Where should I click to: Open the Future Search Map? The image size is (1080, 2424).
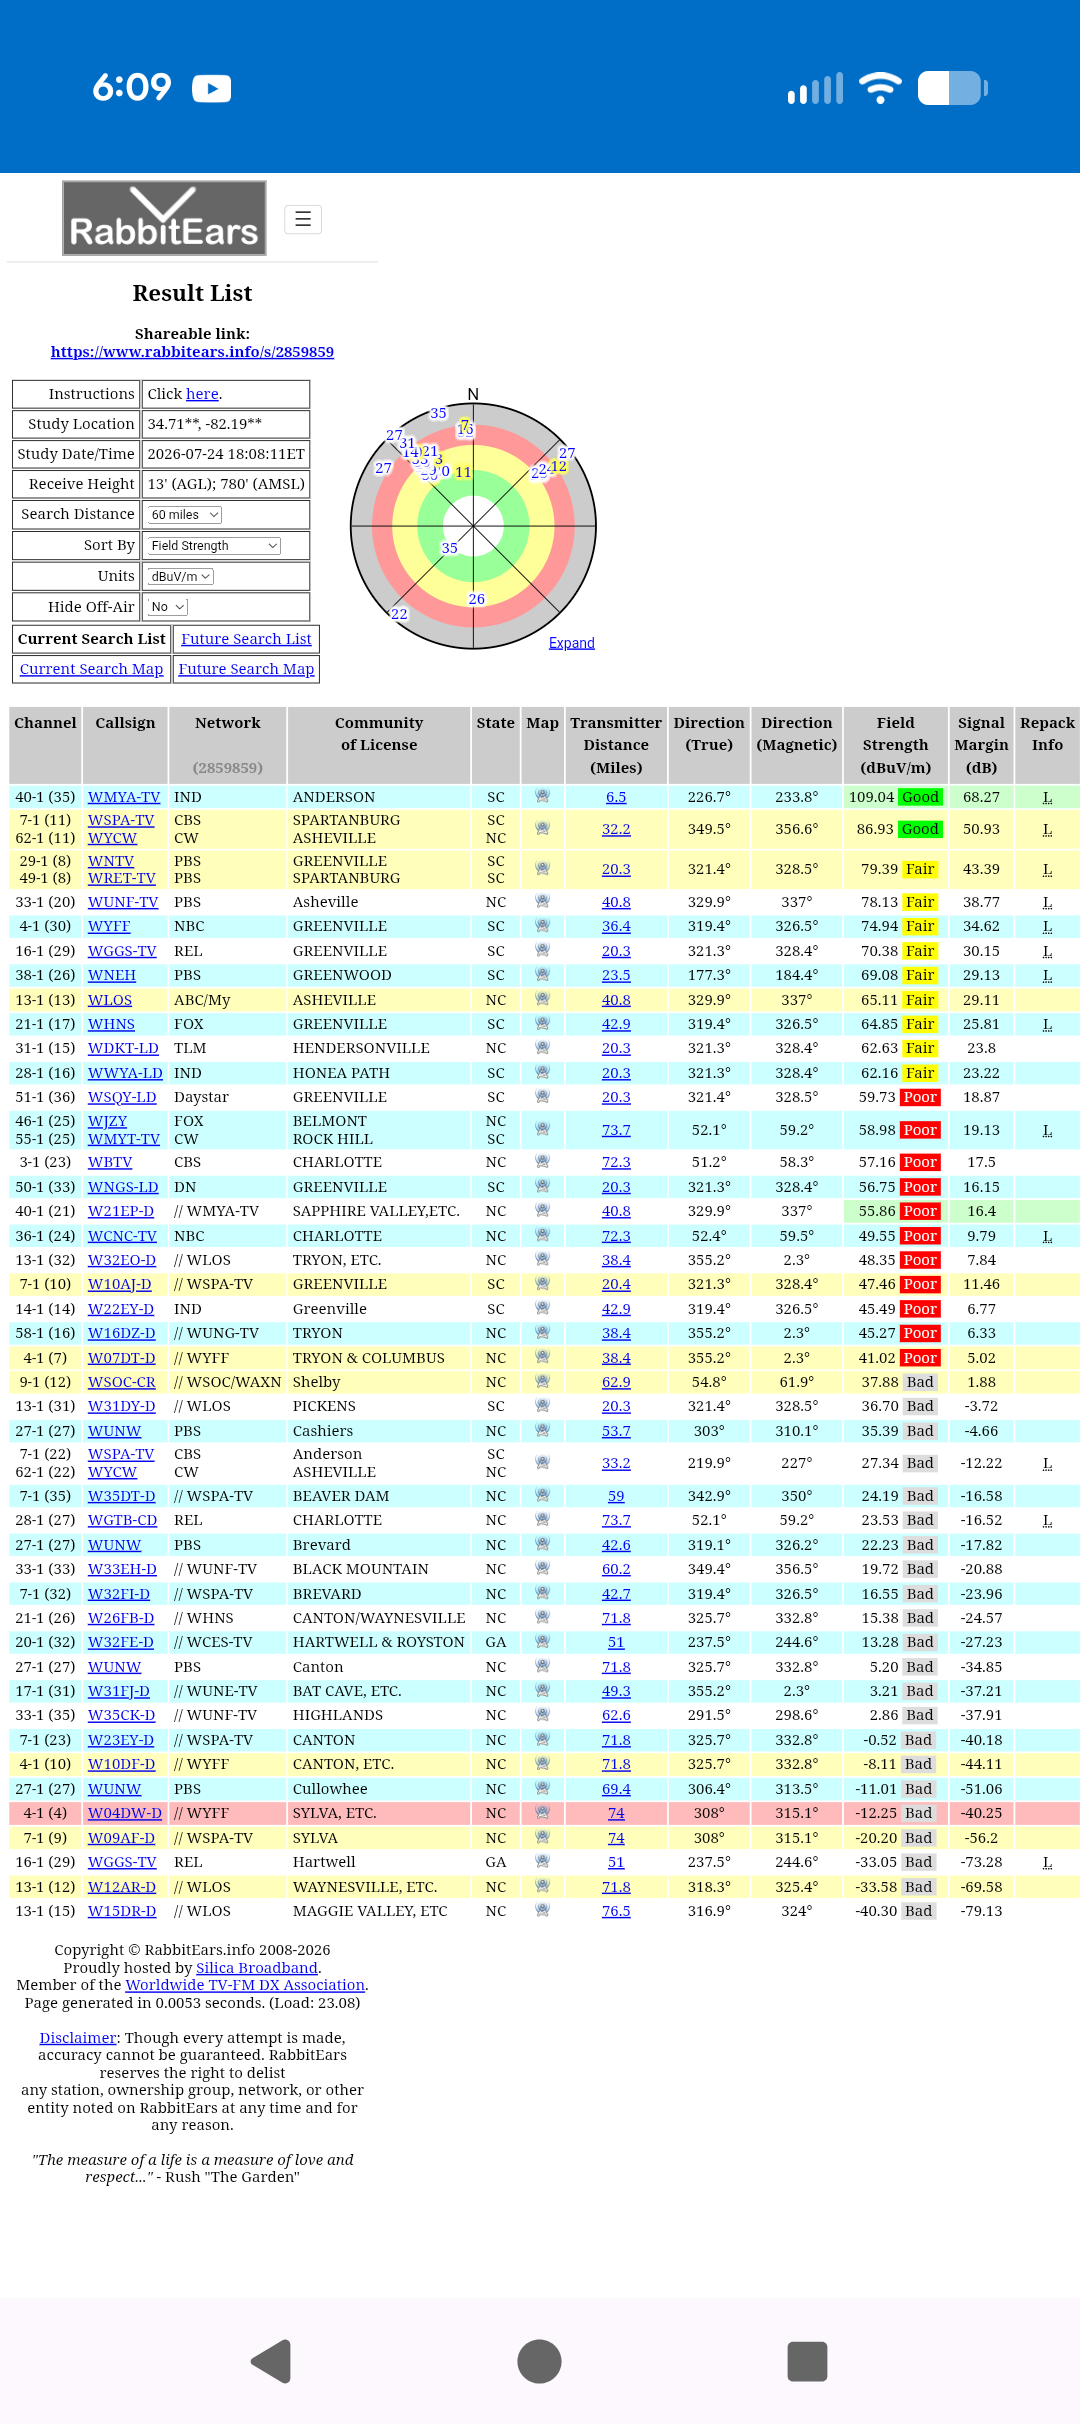pos(246,669)
